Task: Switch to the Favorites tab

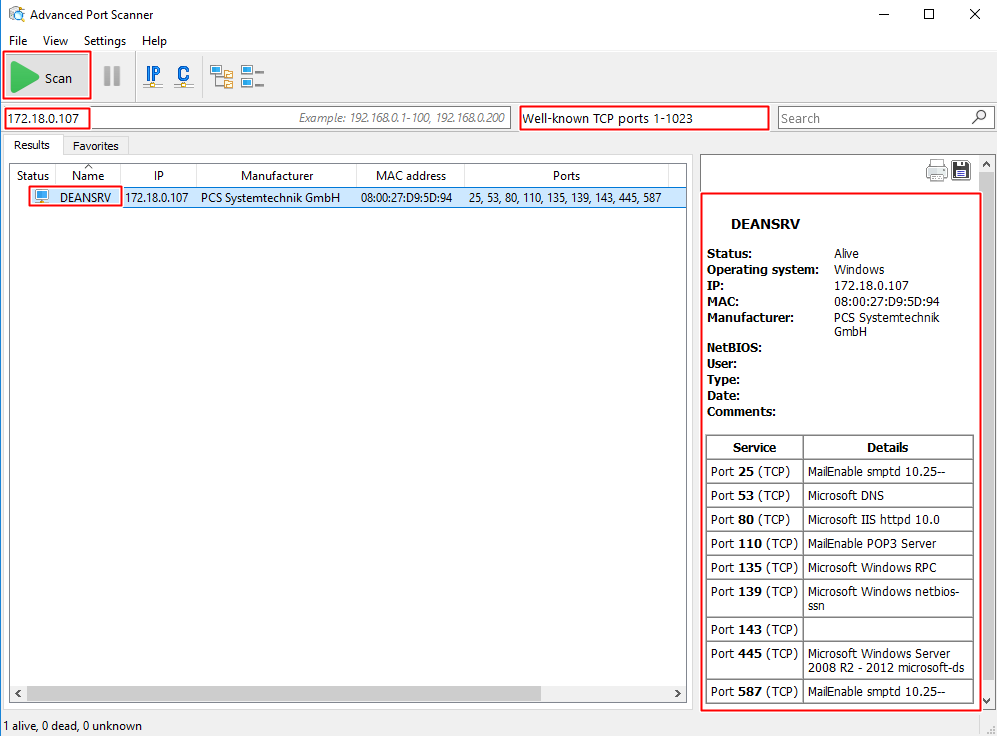Action: point(95,146)
